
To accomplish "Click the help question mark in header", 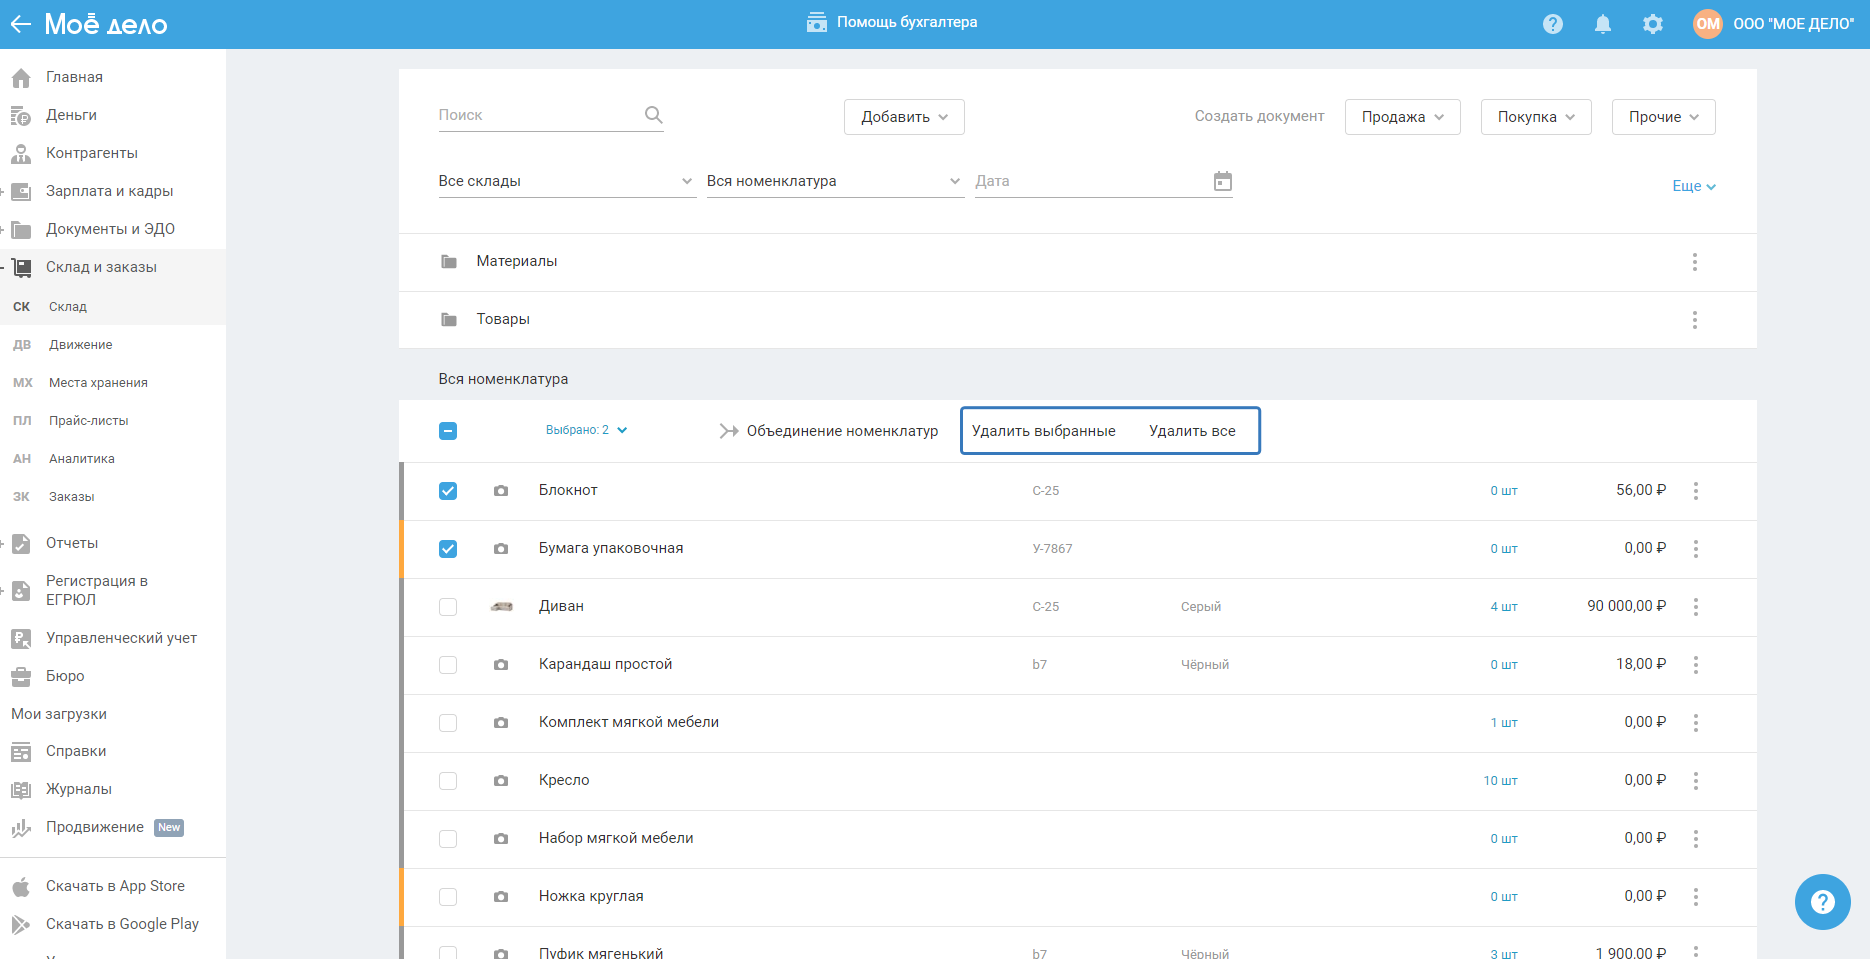I will coord(1552,24).
